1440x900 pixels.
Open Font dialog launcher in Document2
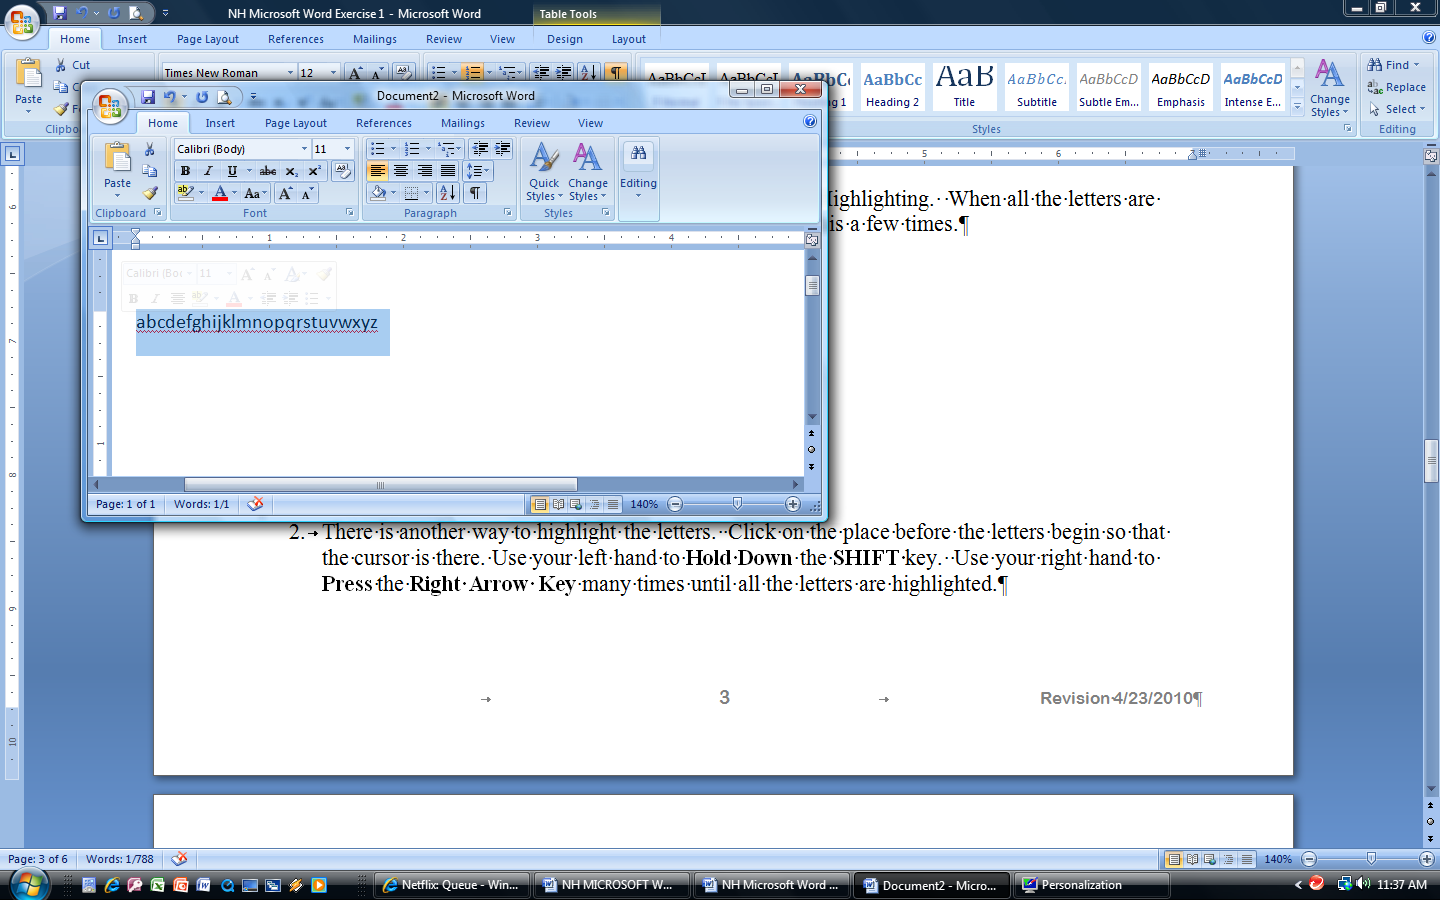350,213
